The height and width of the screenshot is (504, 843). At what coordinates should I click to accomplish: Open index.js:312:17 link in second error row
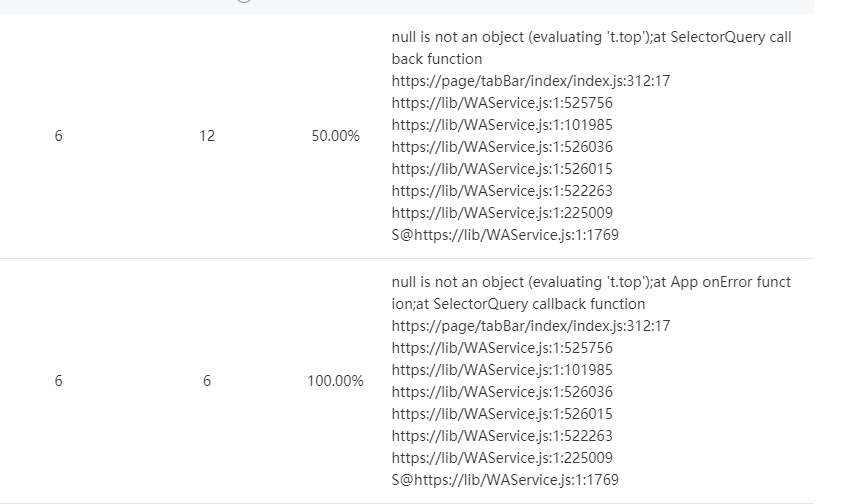click(x=531, y=326)
